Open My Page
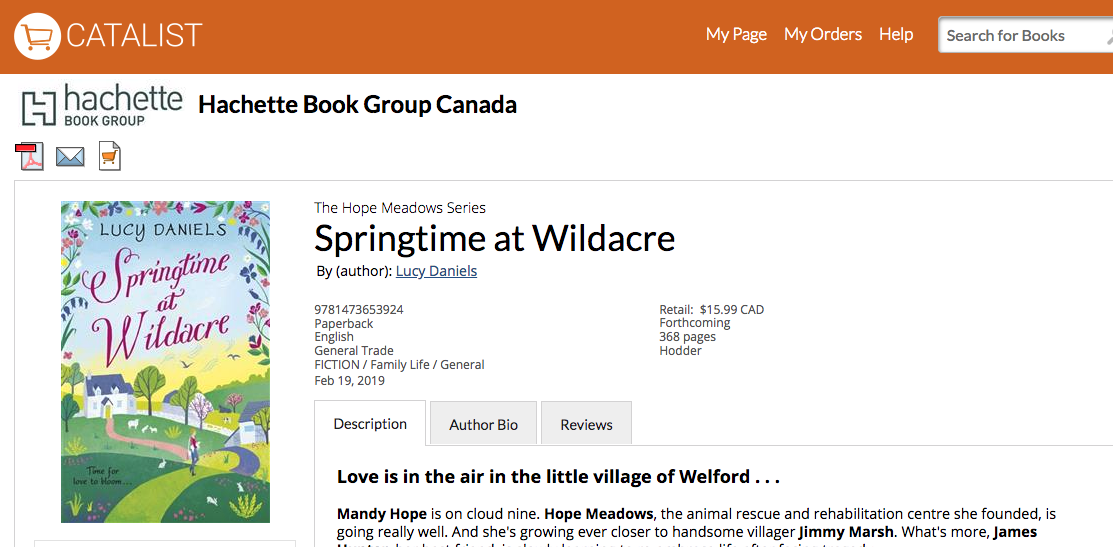1113x547 pixels. [736, 34]
